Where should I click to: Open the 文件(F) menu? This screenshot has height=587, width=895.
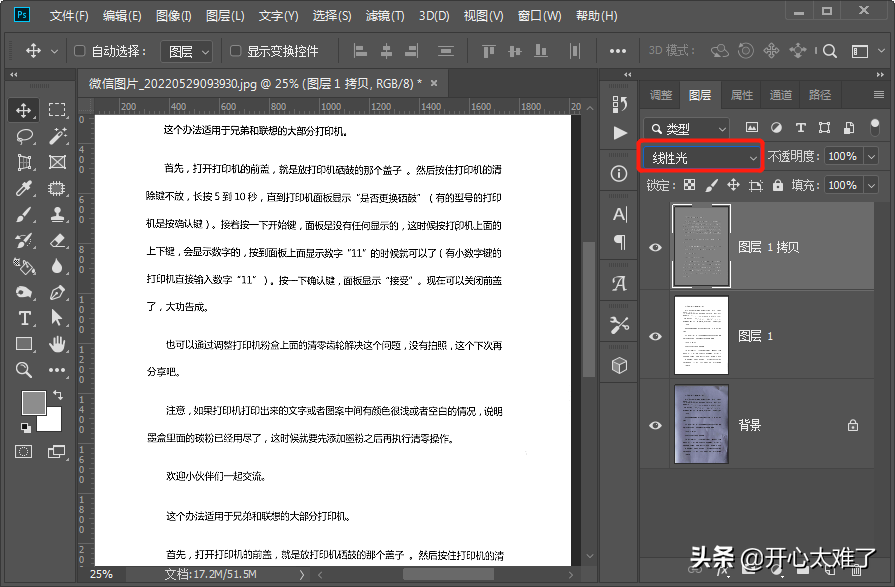tap(69, 16)
